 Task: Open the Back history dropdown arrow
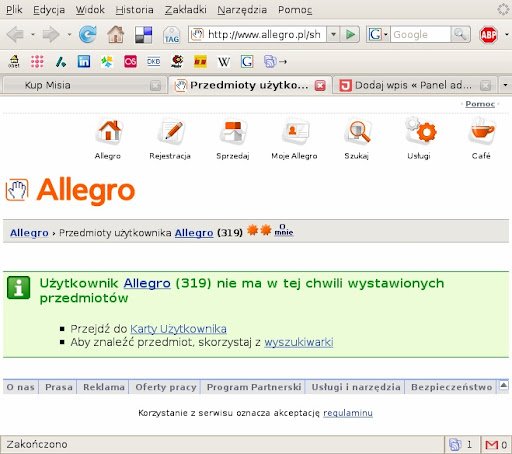coord(33,34)
